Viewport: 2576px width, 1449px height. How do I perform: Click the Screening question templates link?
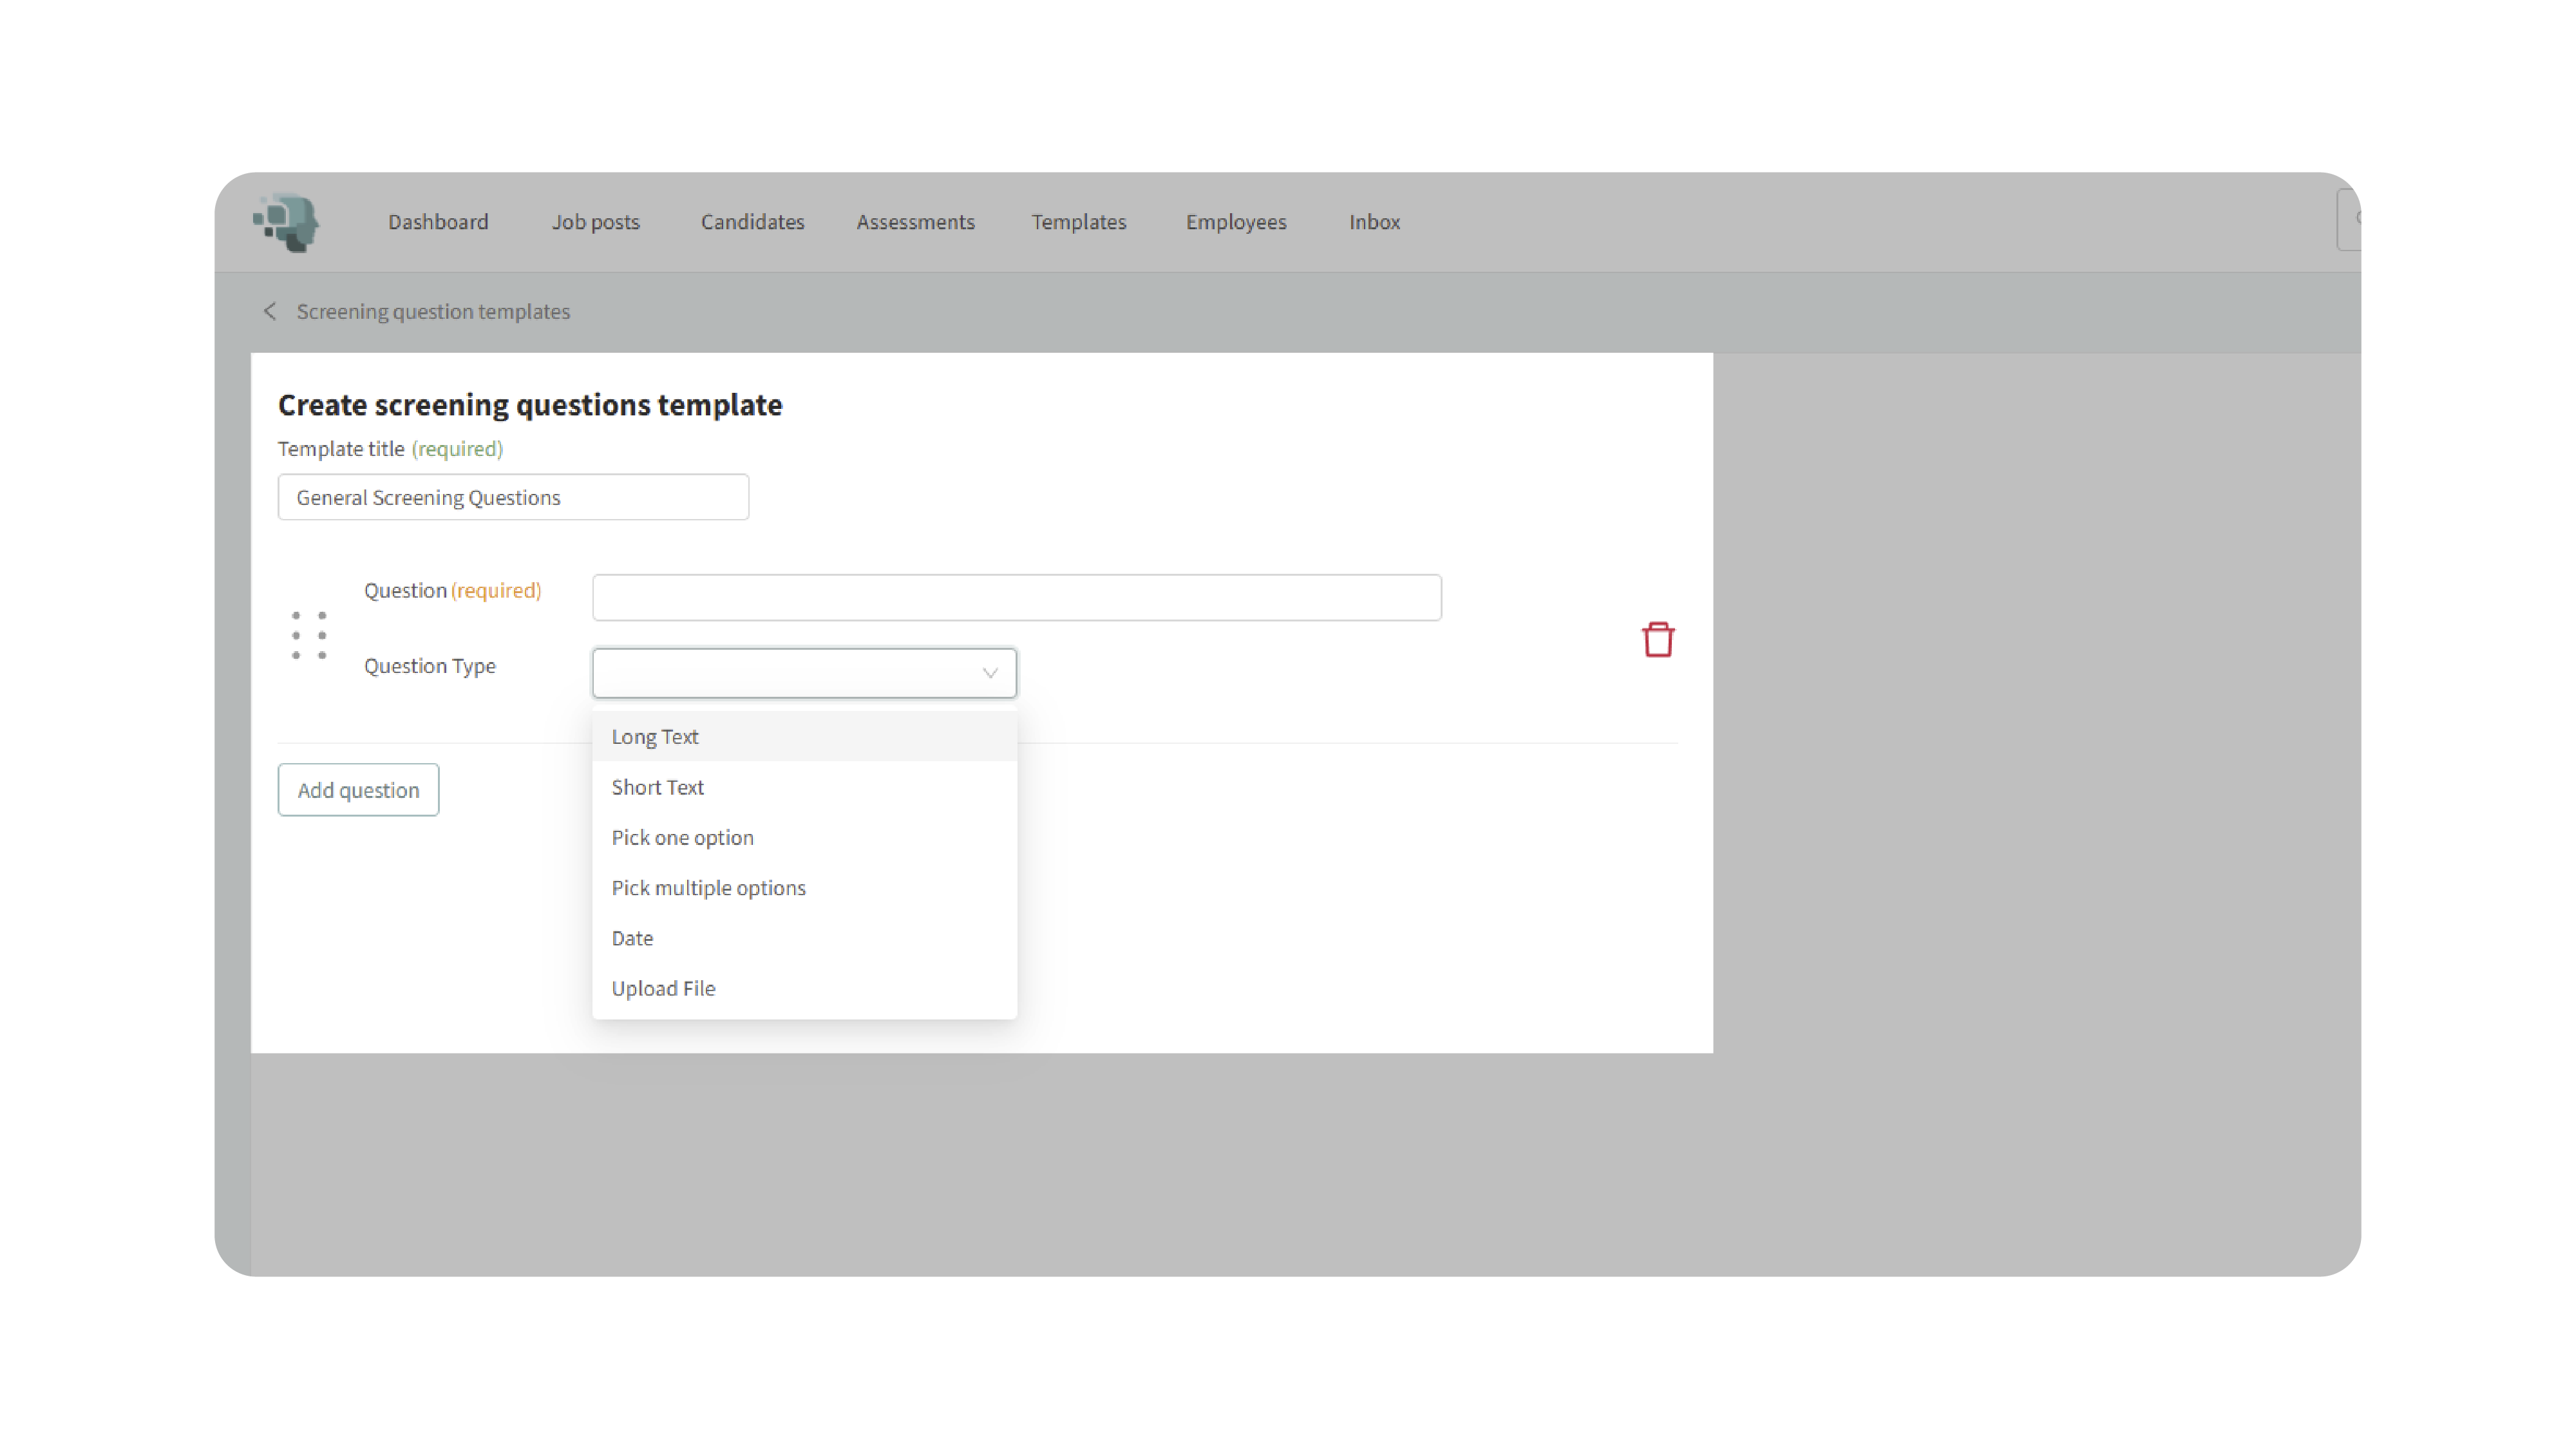pos(433,311)
